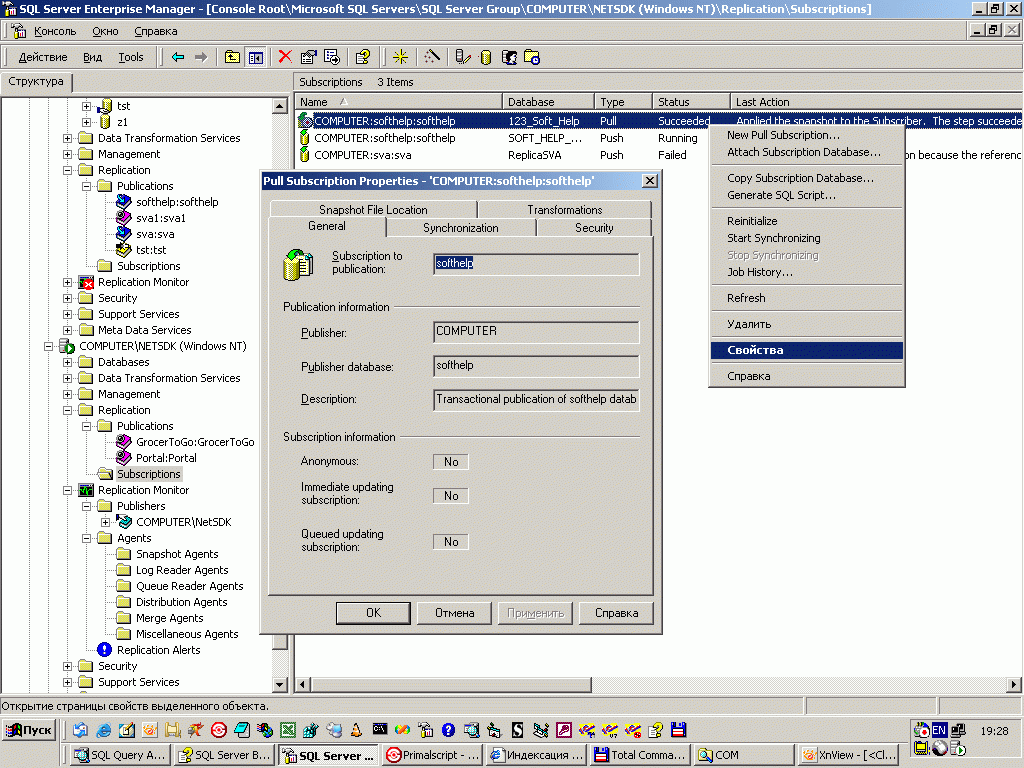Select the Snapshot Agents tree item
The image size is (1024, 768).
click(177, 554)
